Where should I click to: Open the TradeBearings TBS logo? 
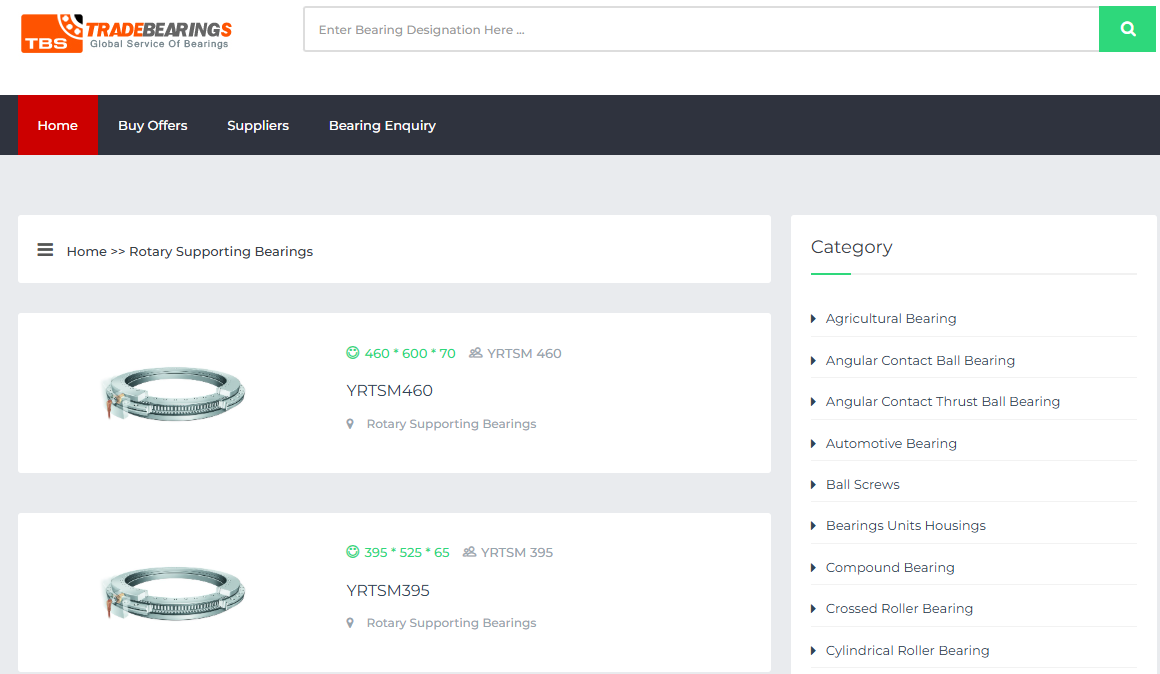pos(126,33)
